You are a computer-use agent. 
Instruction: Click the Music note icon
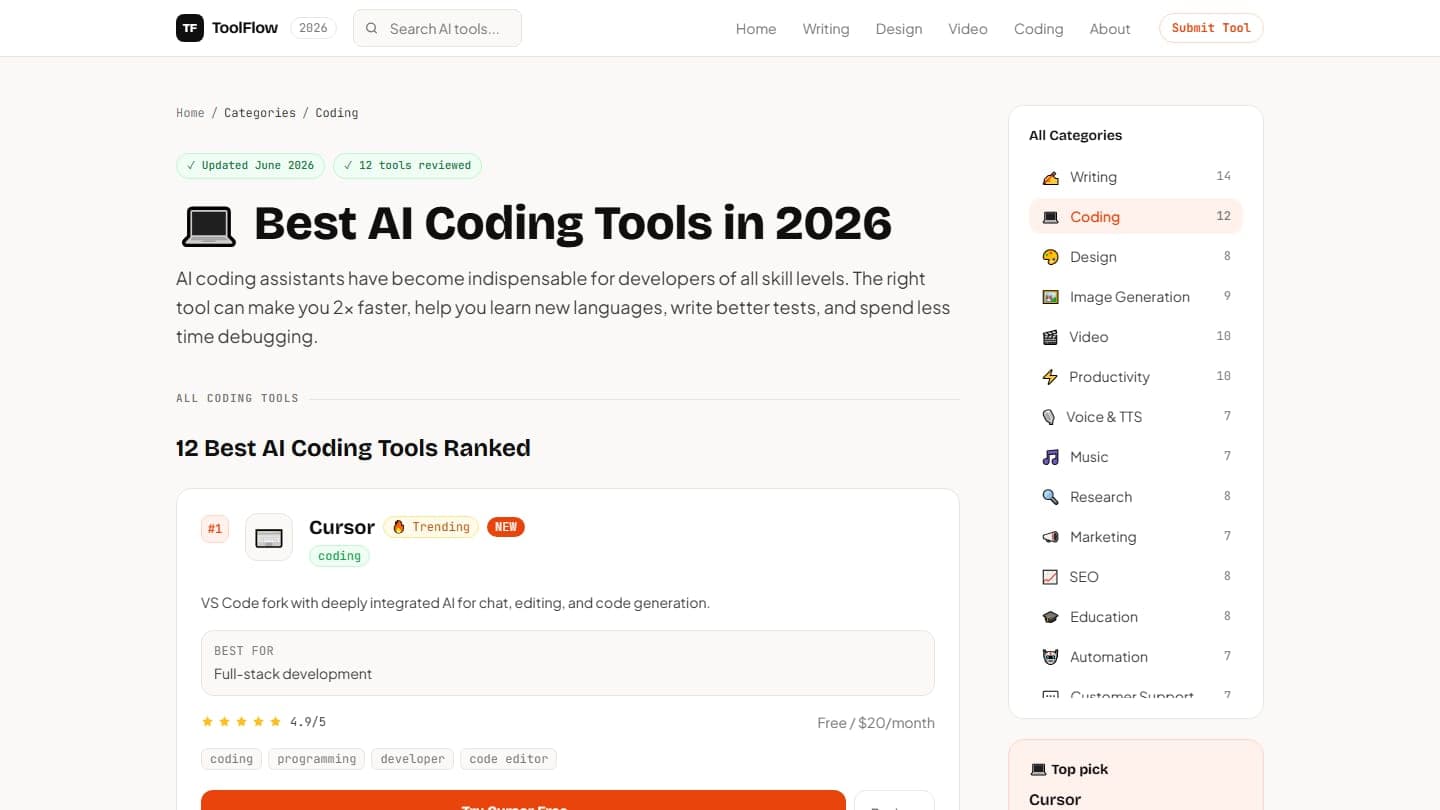1050,457
